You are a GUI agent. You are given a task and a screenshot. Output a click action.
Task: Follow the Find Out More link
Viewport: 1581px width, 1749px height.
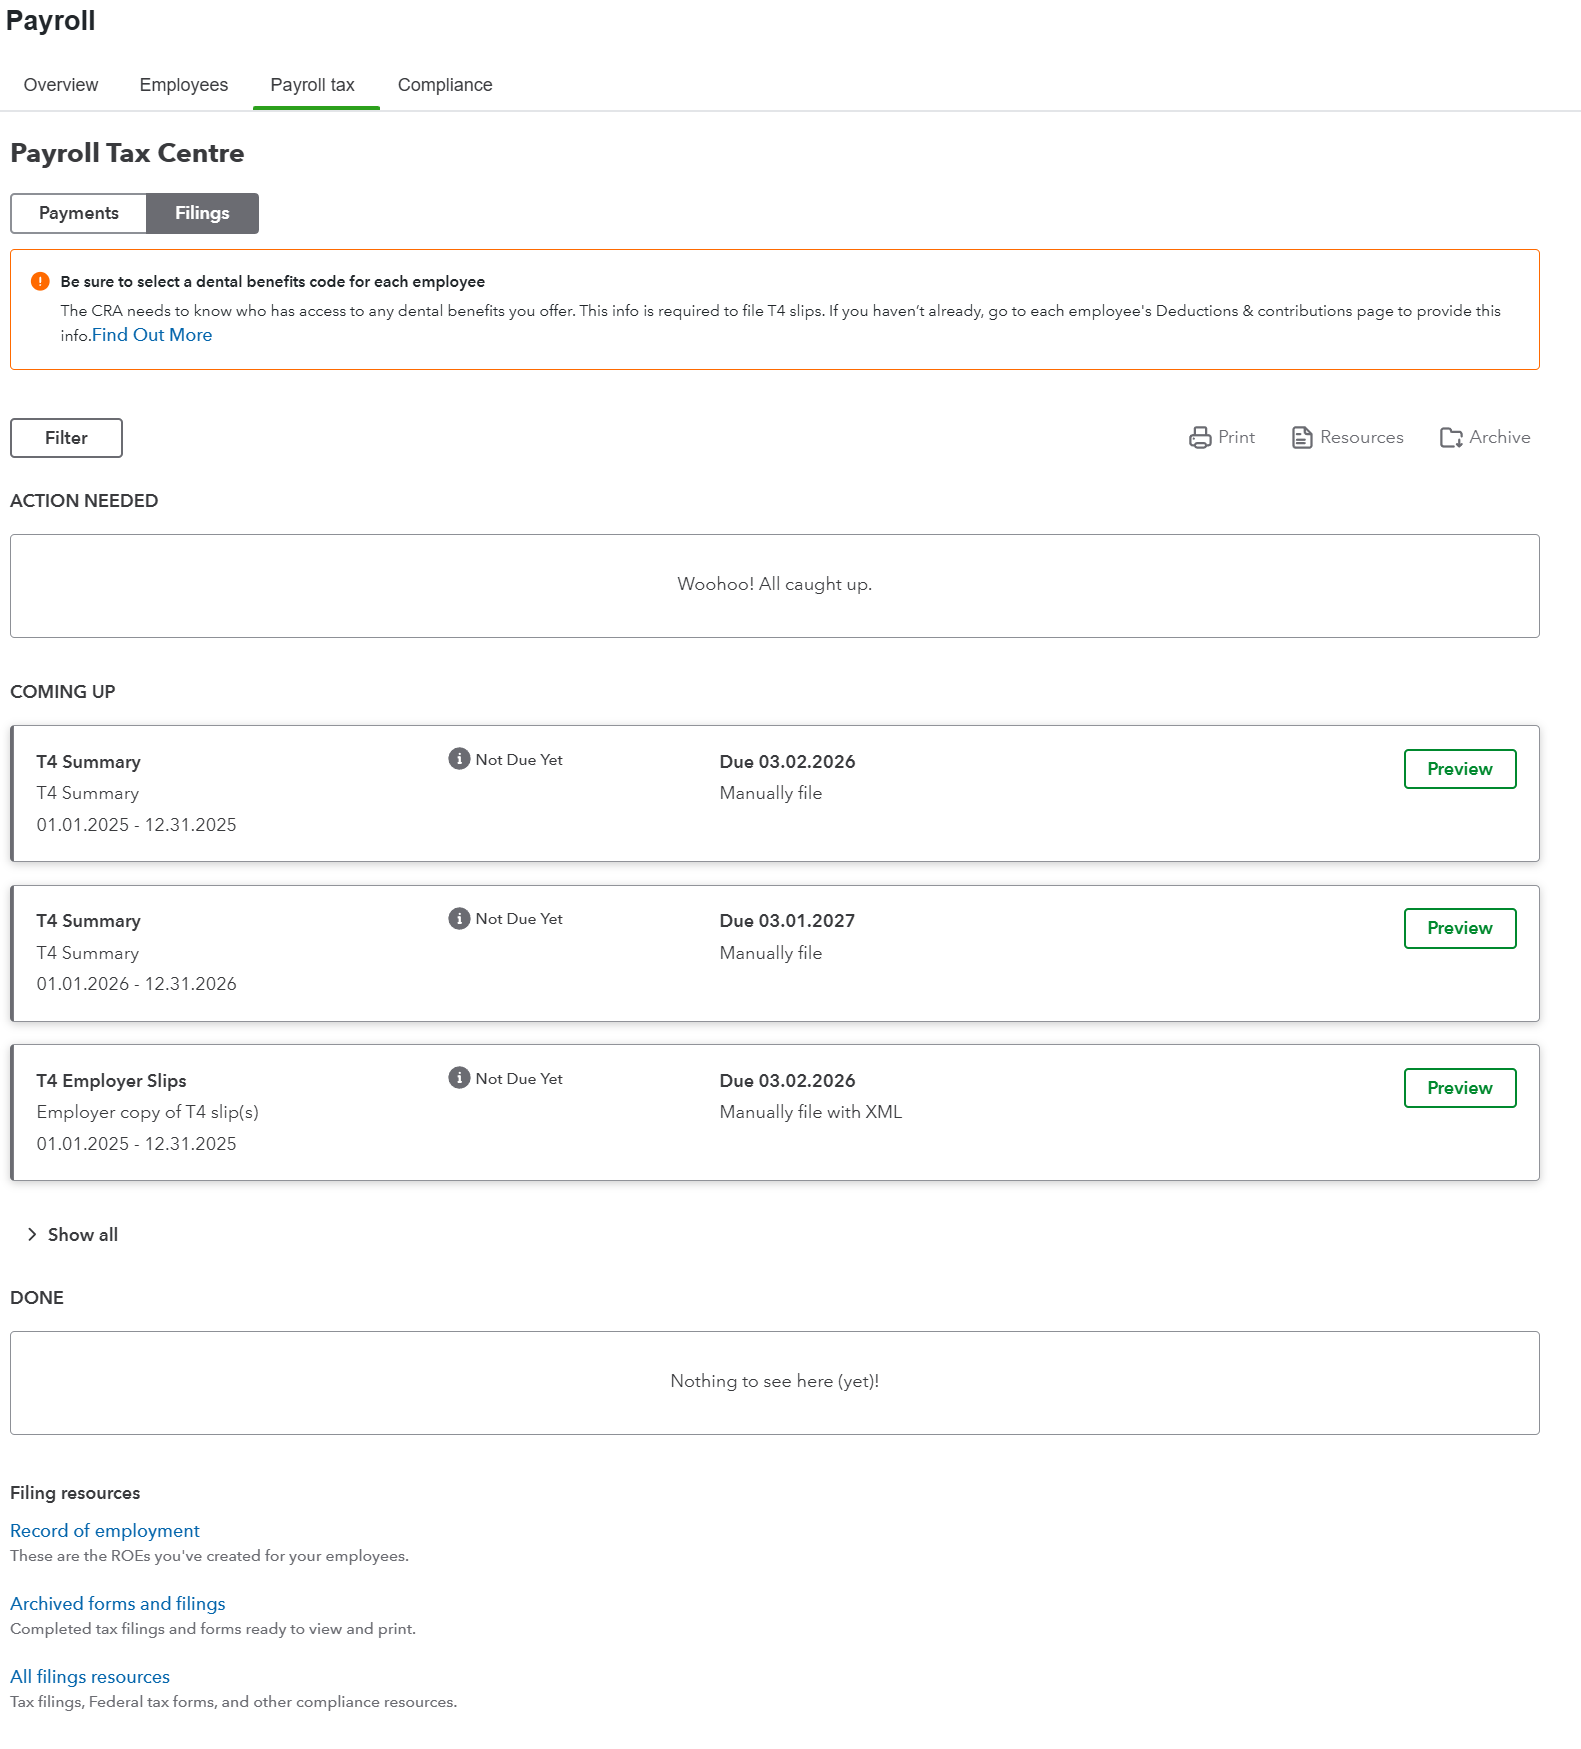tap(152, 335)
